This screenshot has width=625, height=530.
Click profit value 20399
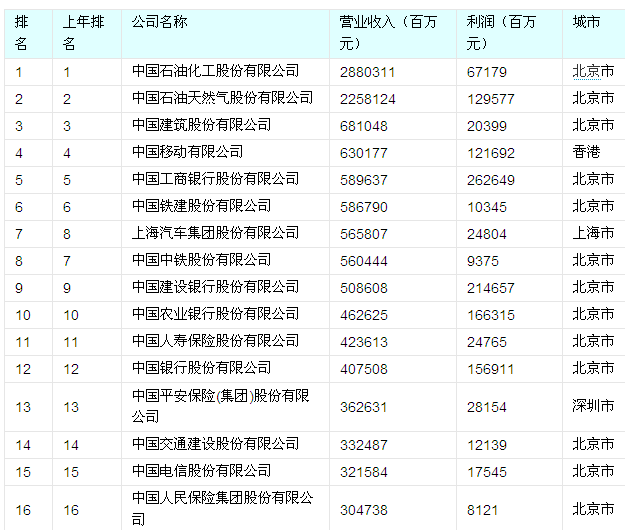click(x=487, y=126)
